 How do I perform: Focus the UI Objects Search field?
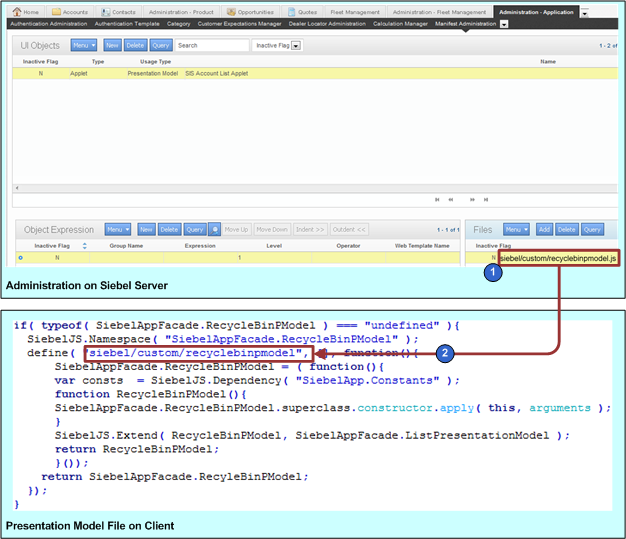(212, 45)
